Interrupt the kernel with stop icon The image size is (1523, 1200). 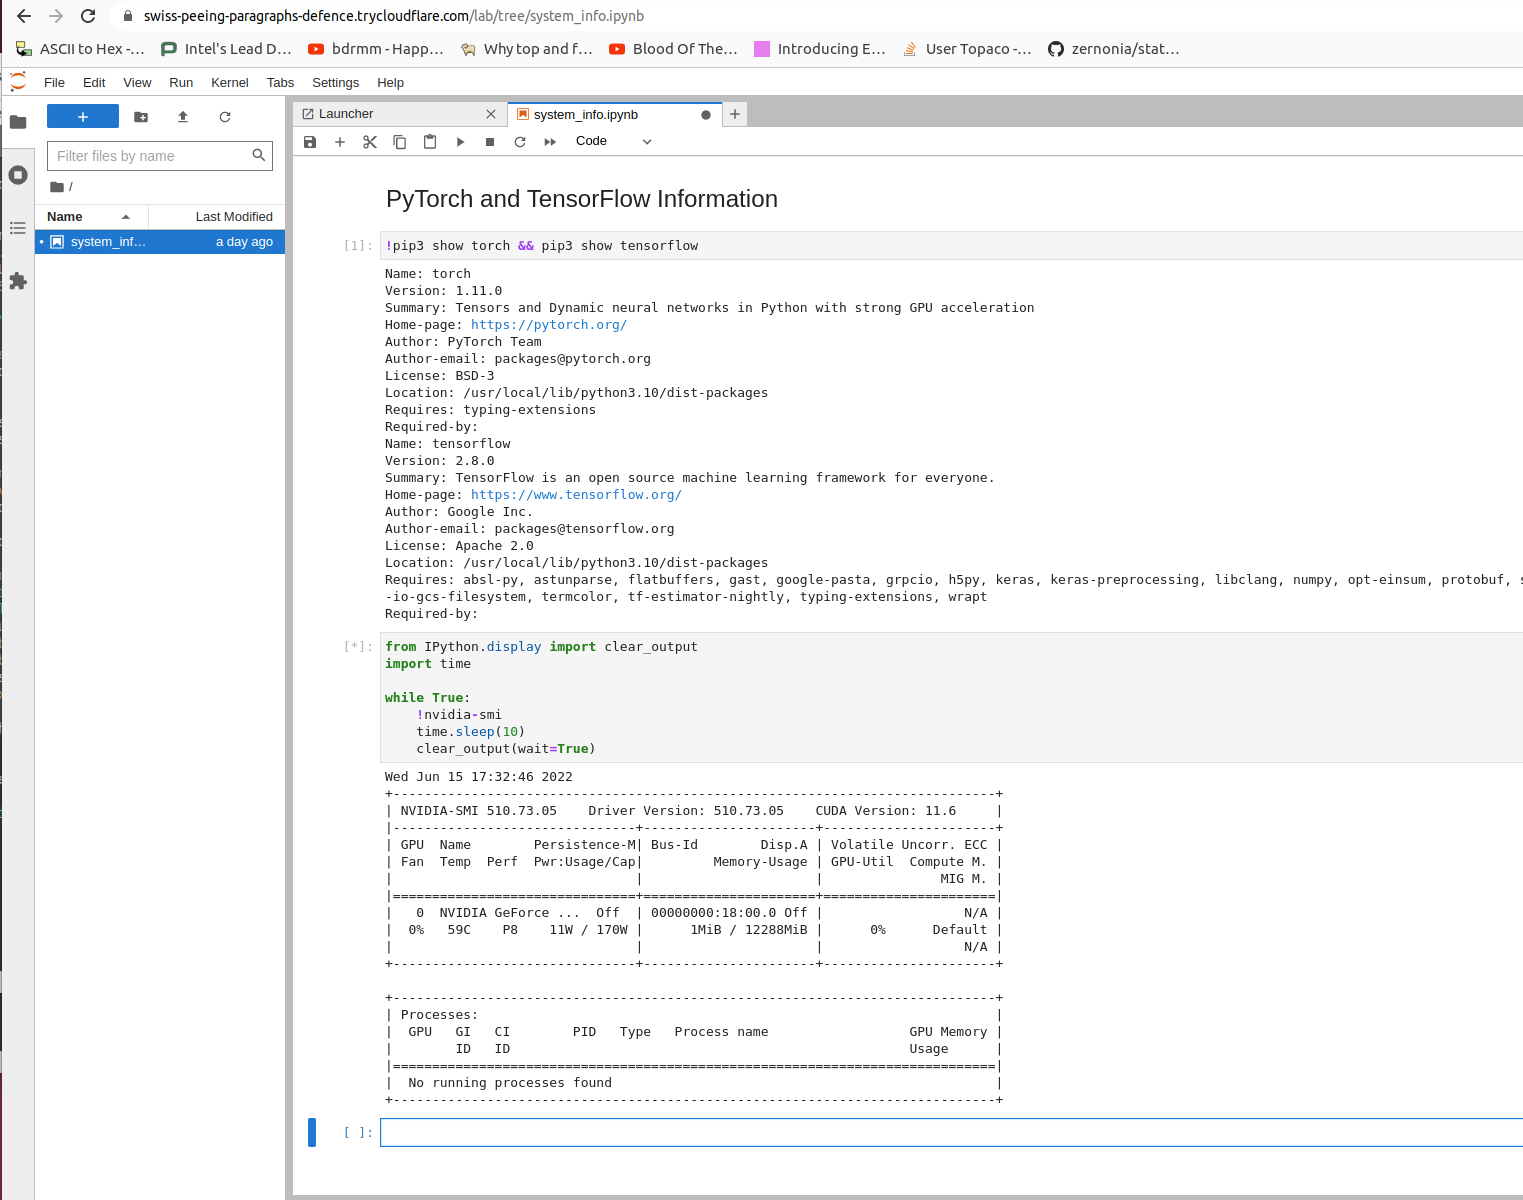(x=490, y=142)
